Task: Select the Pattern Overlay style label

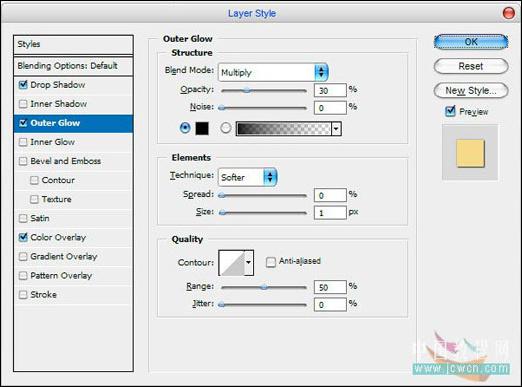Action: [x=61, y=276]
